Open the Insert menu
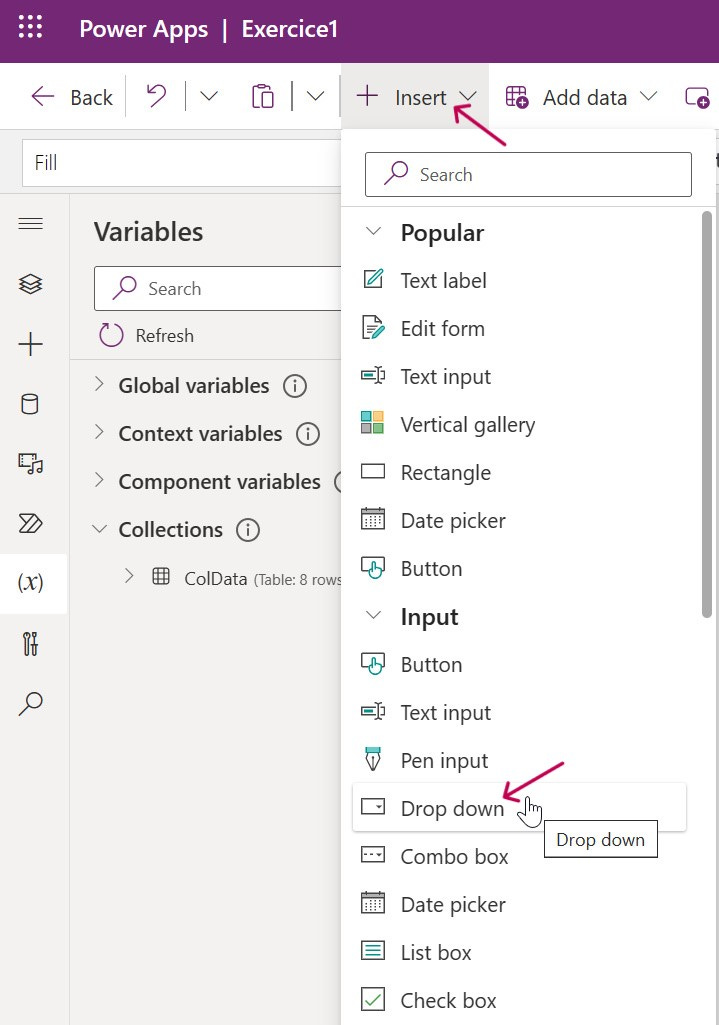Viewport: 719px width, 1025px height. pos(414,97)
